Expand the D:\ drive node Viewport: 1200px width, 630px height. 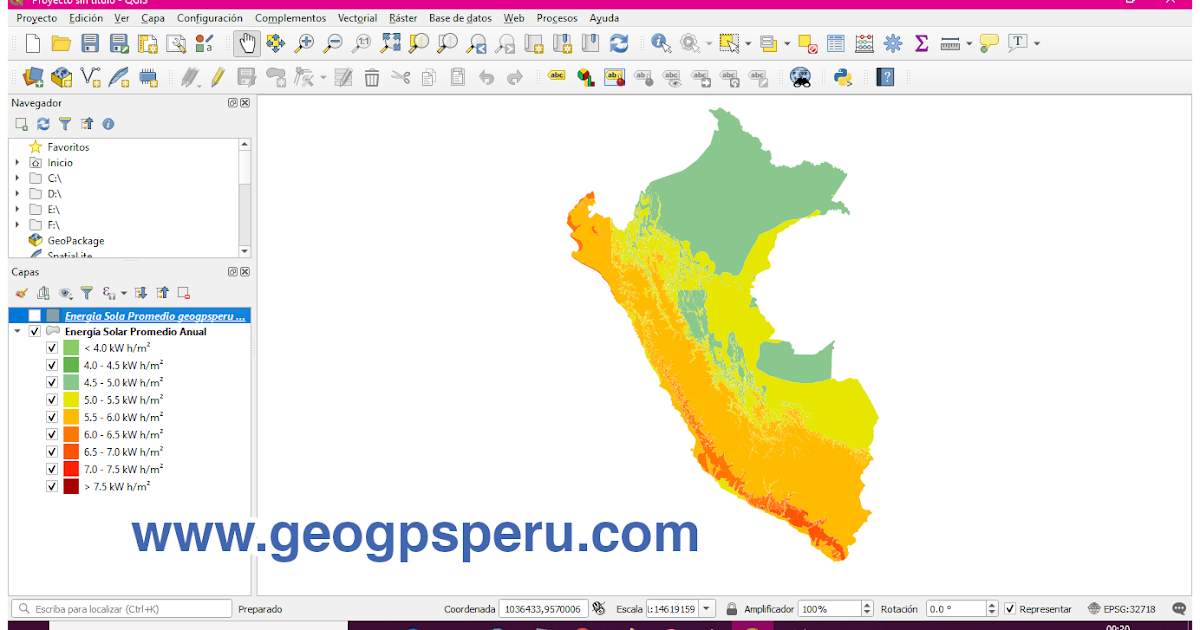[17, 194]
